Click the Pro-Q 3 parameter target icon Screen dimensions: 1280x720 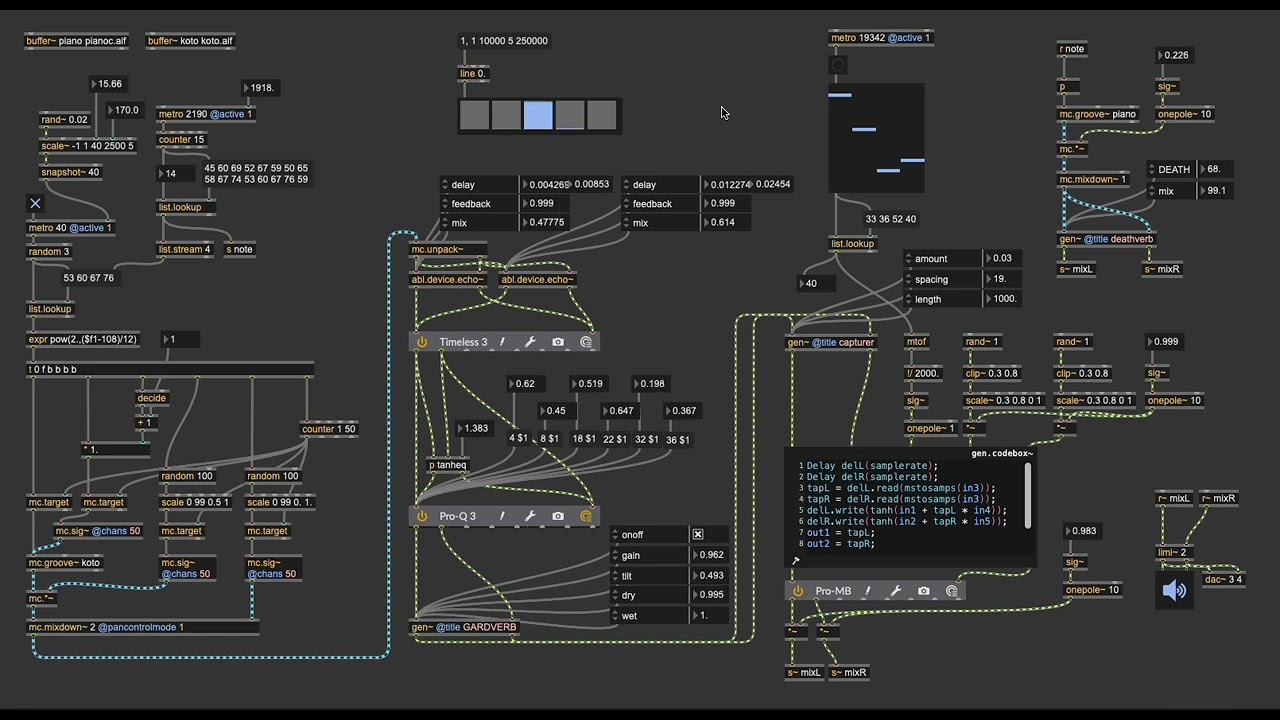586,516
